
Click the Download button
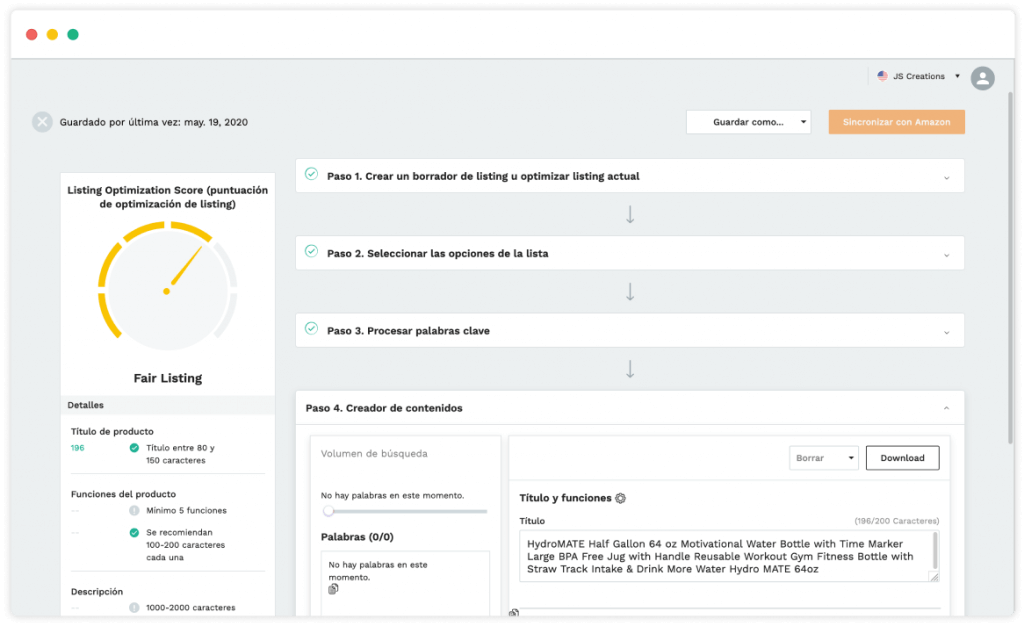point(903,458)
